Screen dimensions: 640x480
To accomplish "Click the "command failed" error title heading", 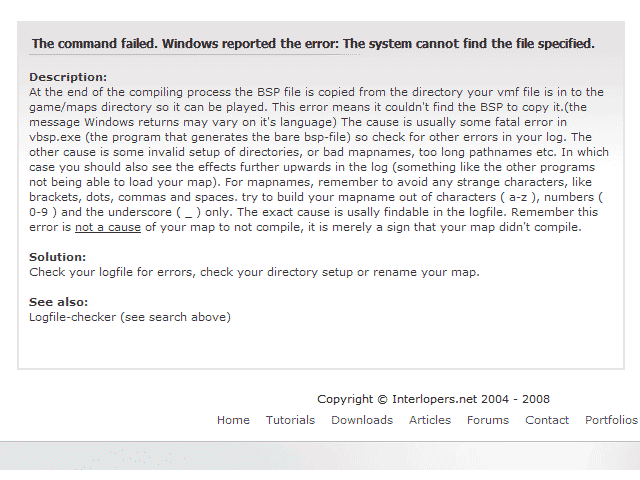I will click(313, 43).
